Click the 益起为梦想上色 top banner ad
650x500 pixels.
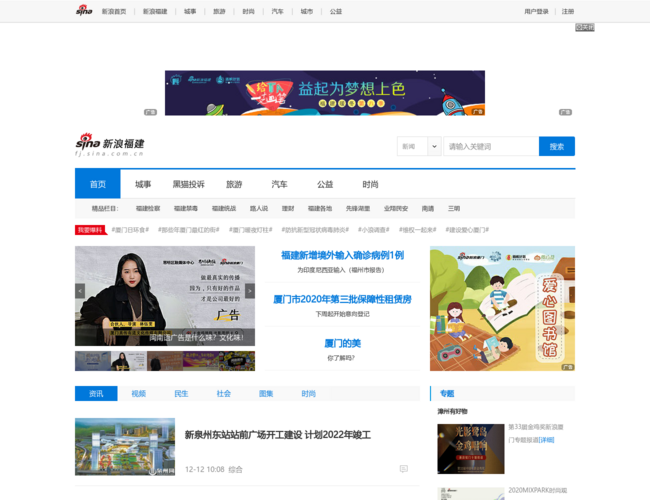click(324, 92)
